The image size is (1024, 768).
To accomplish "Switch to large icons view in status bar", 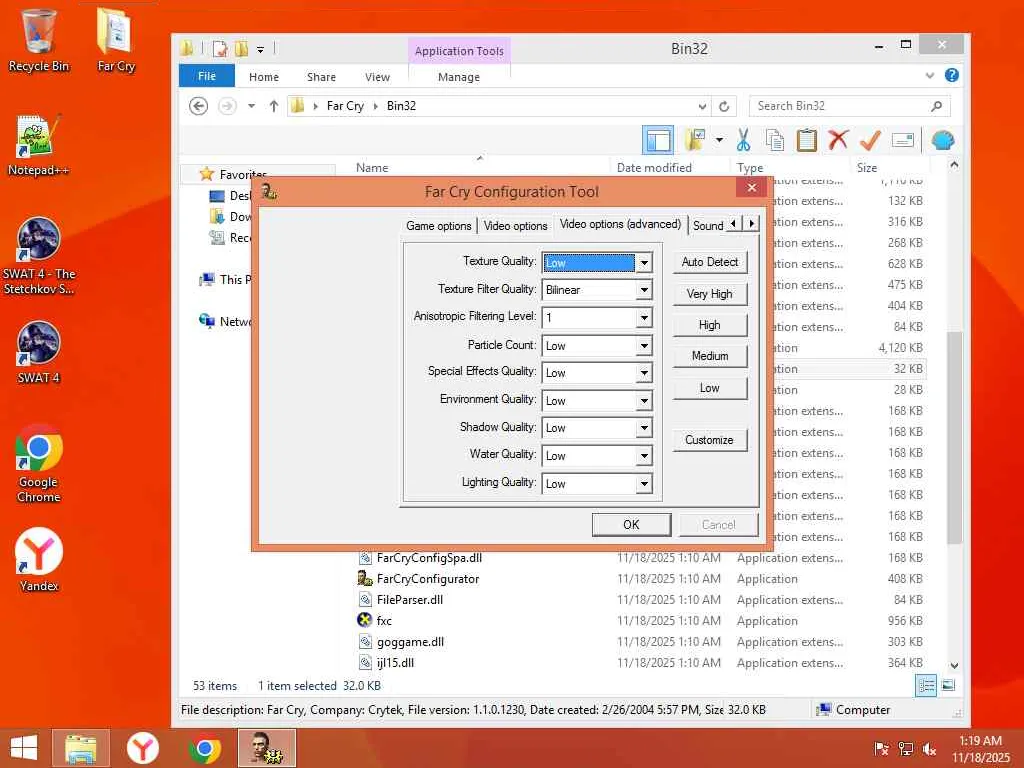I will pos(948,686).
